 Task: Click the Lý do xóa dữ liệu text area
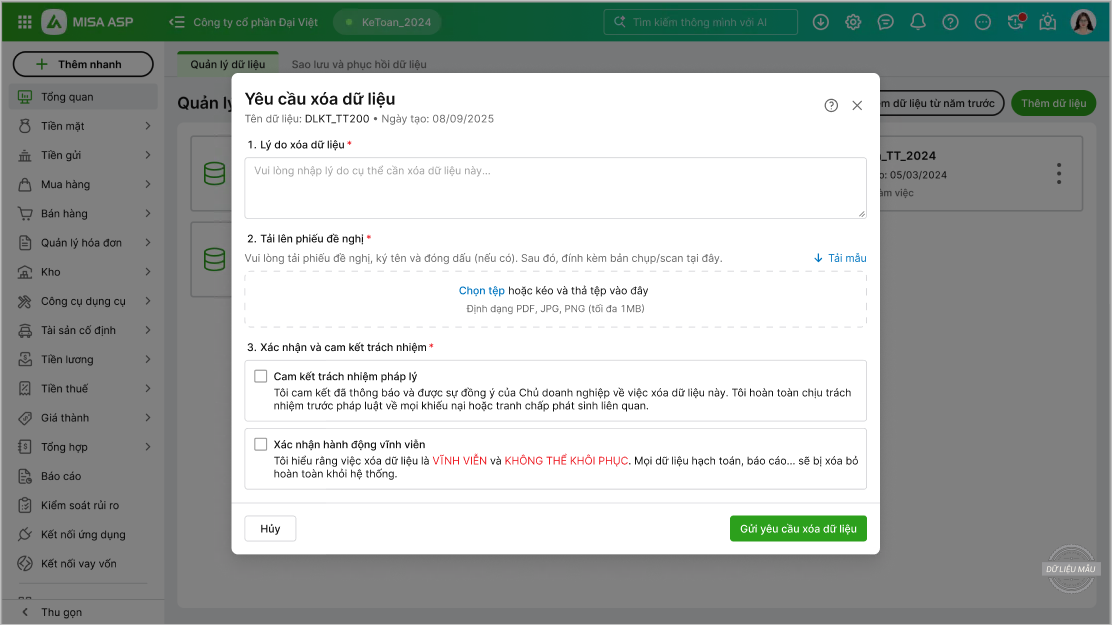[x=555, y=187]
